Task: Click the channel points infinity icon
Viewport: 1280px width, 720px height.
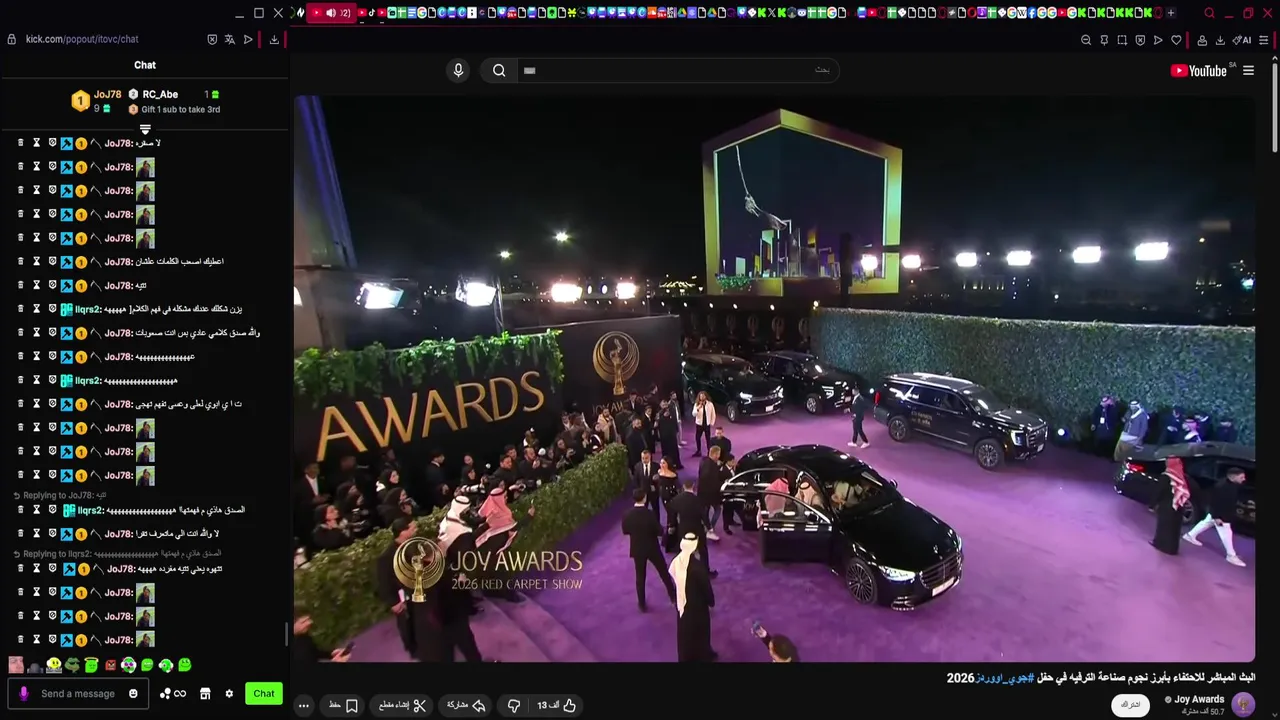Action: click(x=180, y=693)
